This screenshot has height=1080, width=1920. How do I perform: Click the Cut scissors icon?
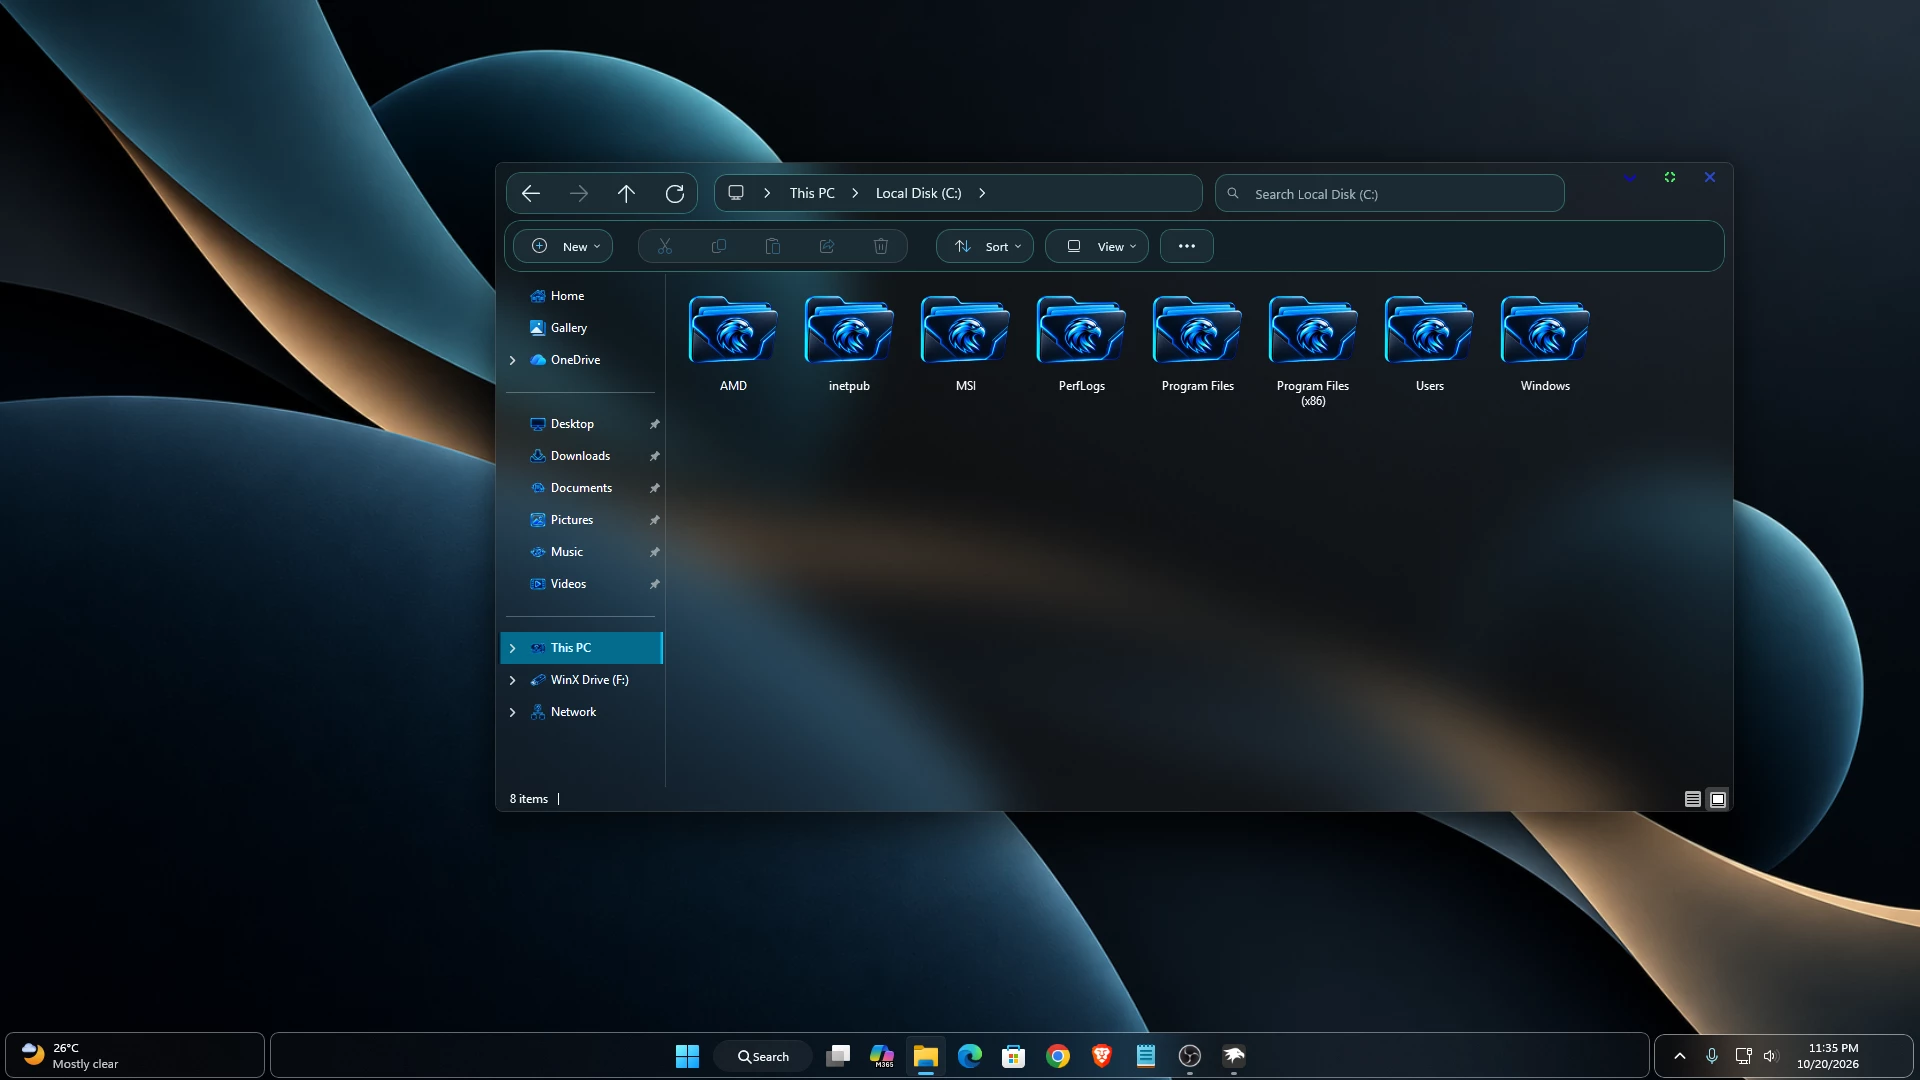[665, 247]
